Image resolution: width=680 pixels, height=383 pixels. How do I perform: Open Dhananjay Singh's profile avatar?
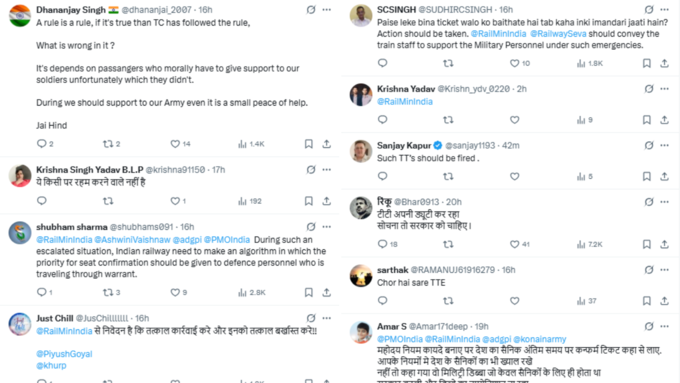[x=20, y=16]
